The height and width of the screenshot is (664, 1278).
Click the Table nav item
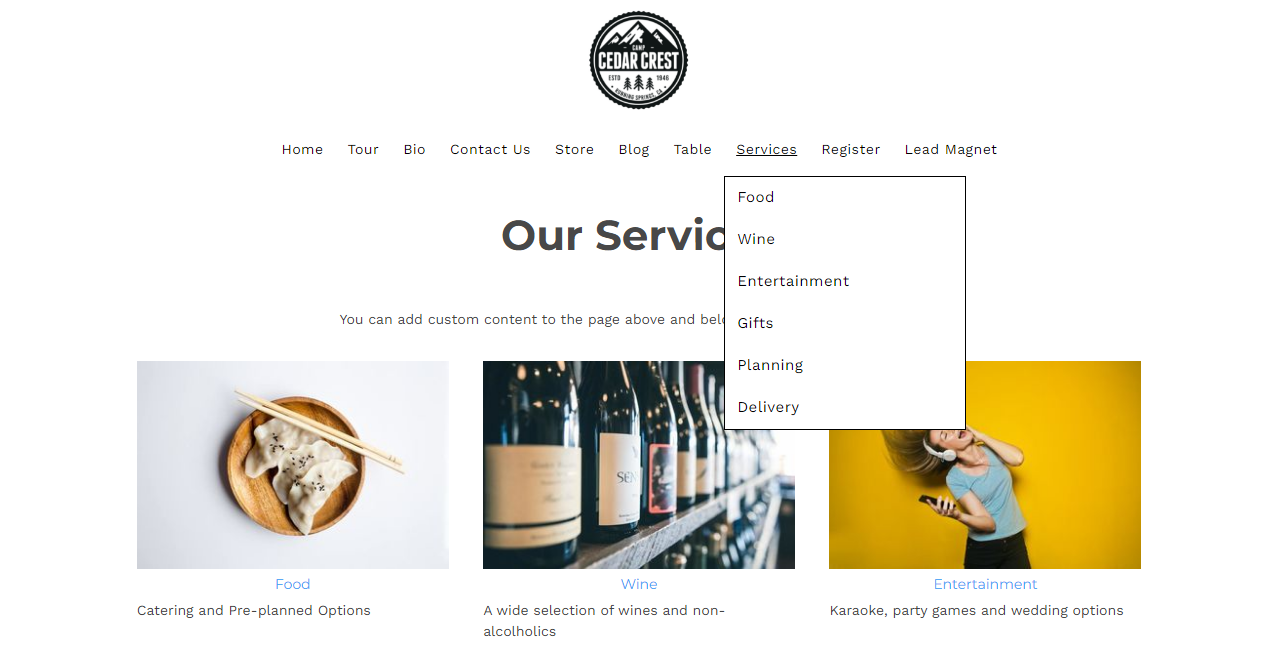[x=692, y=150]
